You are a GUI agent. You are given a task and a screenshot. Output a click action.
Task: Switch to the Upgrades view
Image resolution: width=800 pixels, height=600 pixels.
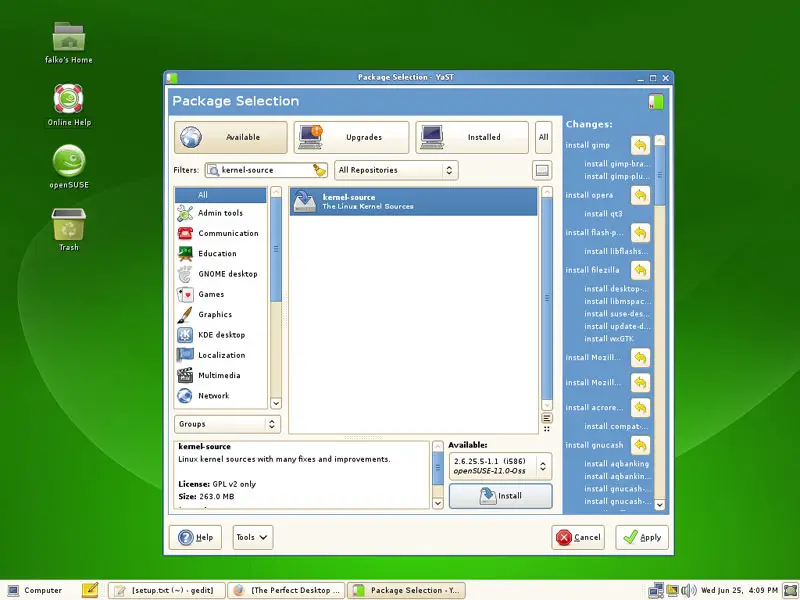click(x=352, y=137)
